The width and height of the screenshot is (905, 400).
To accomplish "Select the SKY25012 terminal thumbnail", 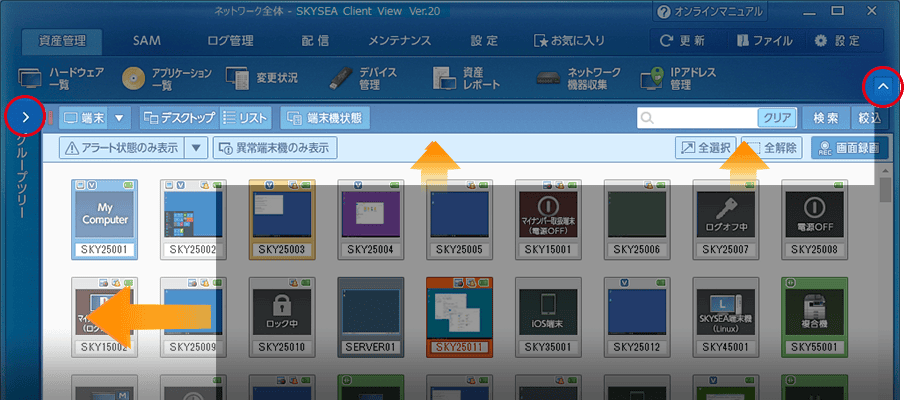I will click(637, 317).
